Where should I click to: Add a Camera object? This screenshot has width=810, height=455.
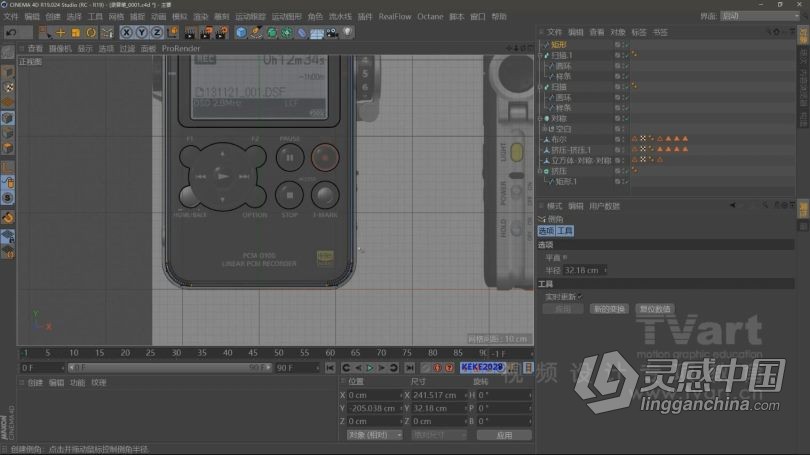[332, 33]
